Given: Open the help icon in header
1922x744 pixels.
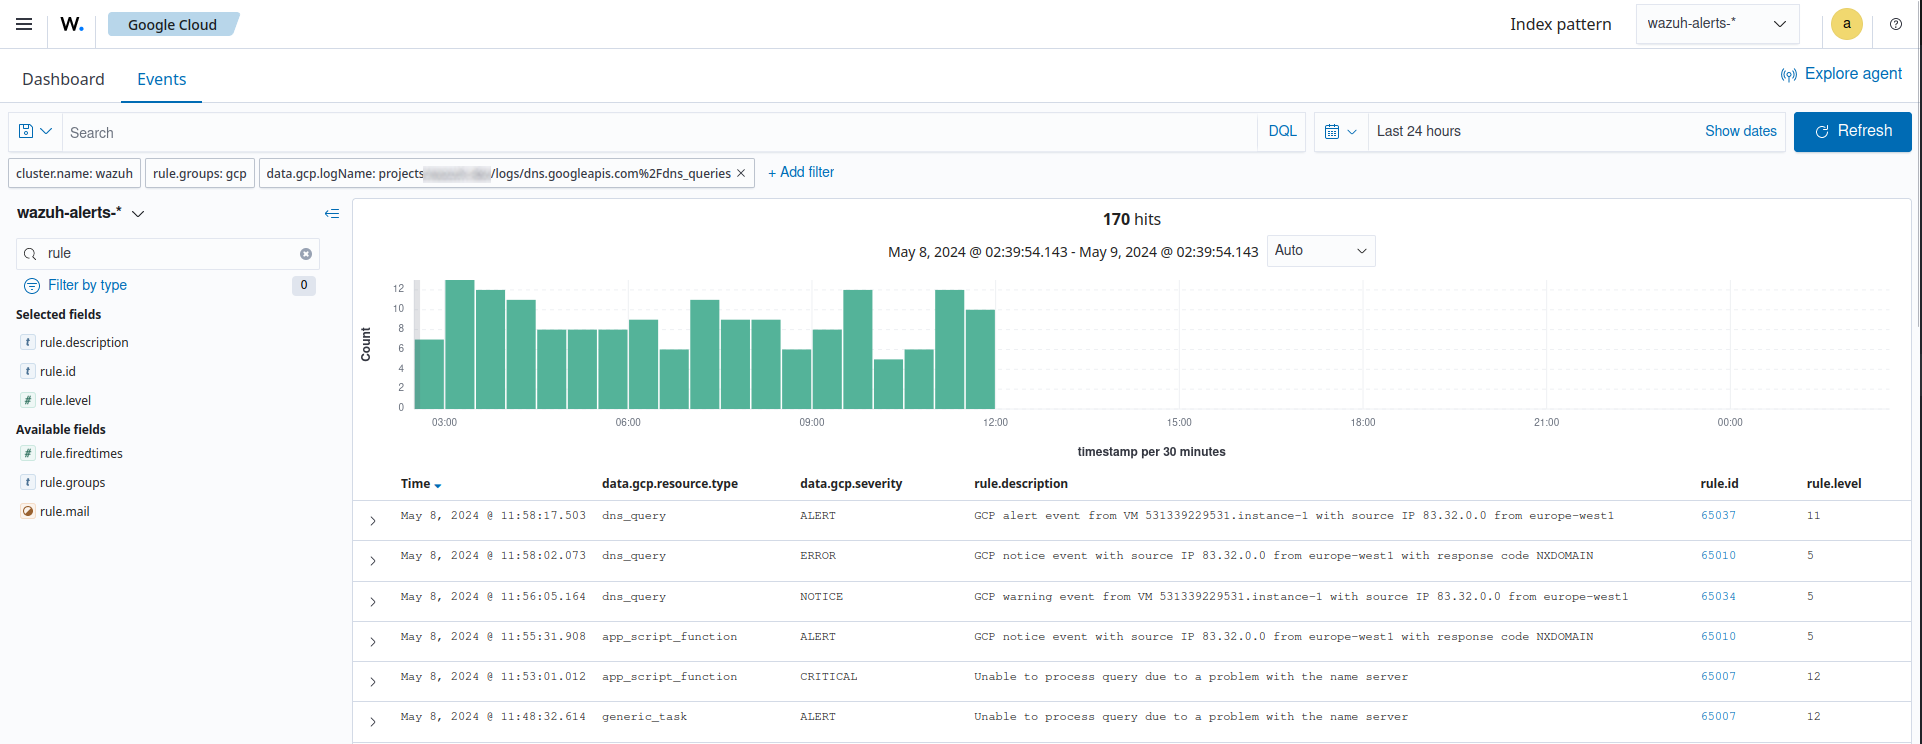Looking at the screenshot, I should (x=1895, y=24).
